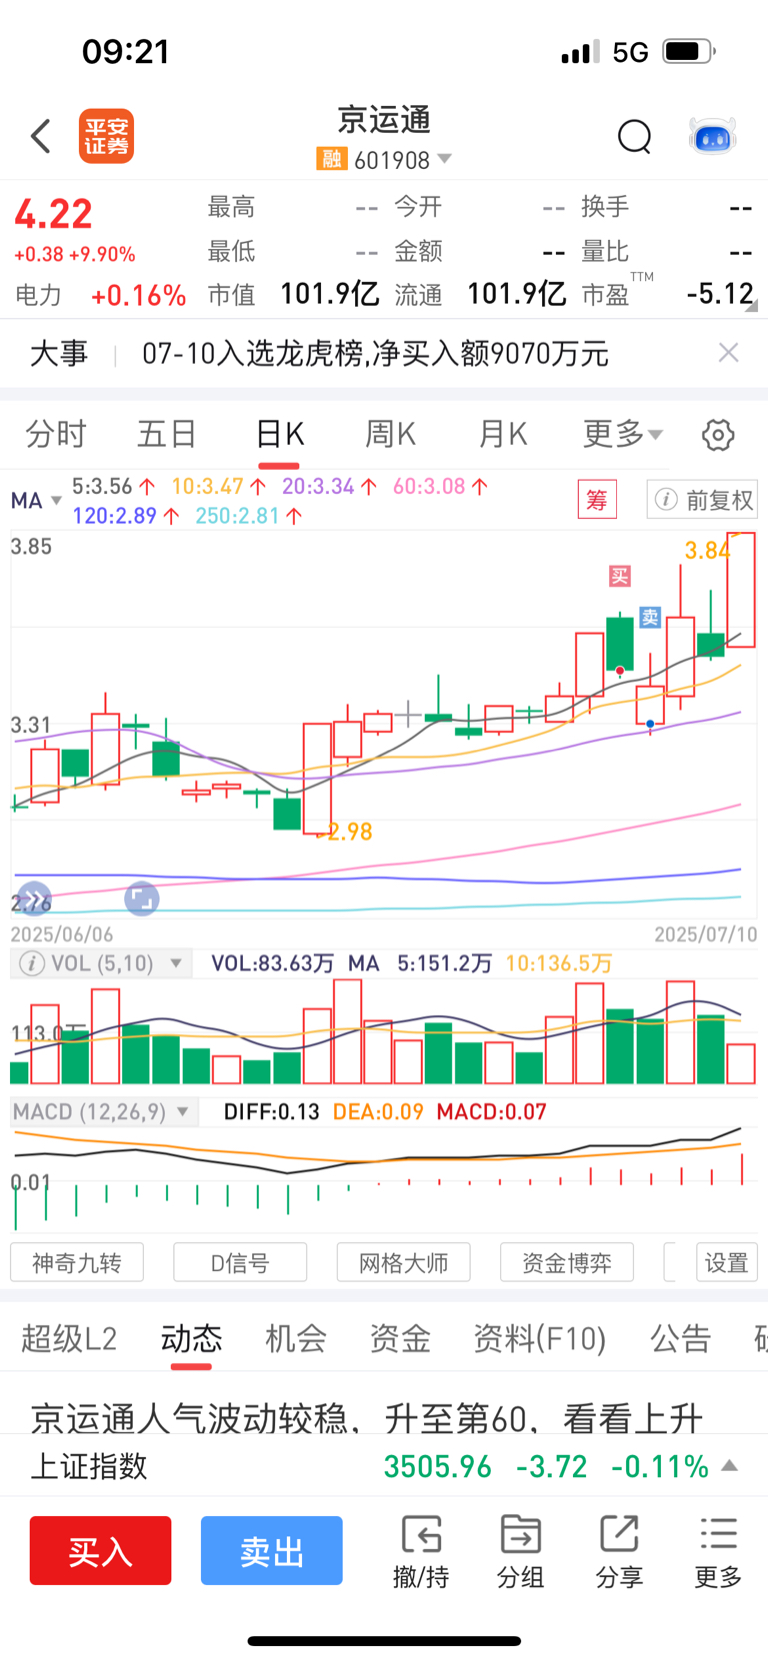Open the search magnifier icon
Viewport: 768px width, 1663px height.
point(634,136)
